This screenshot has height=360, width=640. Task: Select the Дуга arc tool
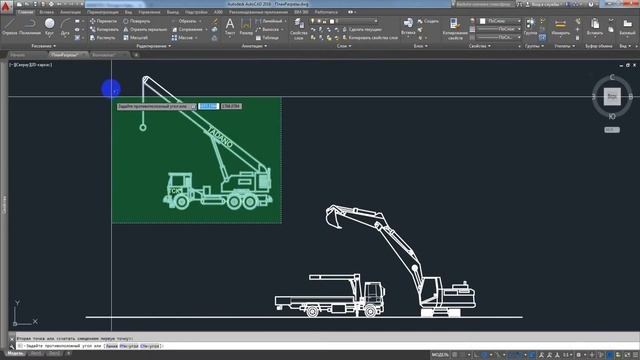coord(65,27)
